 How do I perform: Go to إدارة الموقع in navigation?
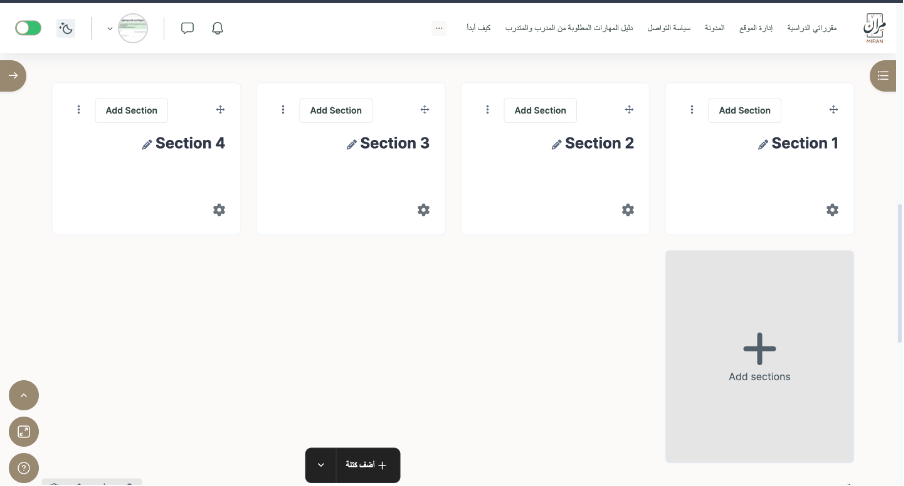[755, 28]
